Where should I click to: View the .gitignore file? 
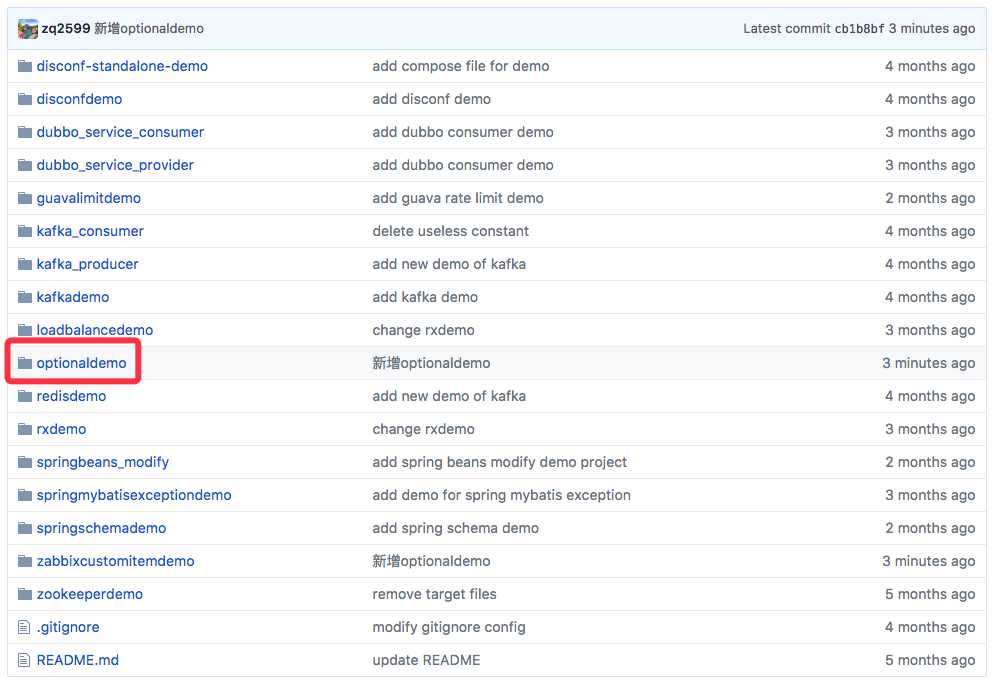[68, 627]
